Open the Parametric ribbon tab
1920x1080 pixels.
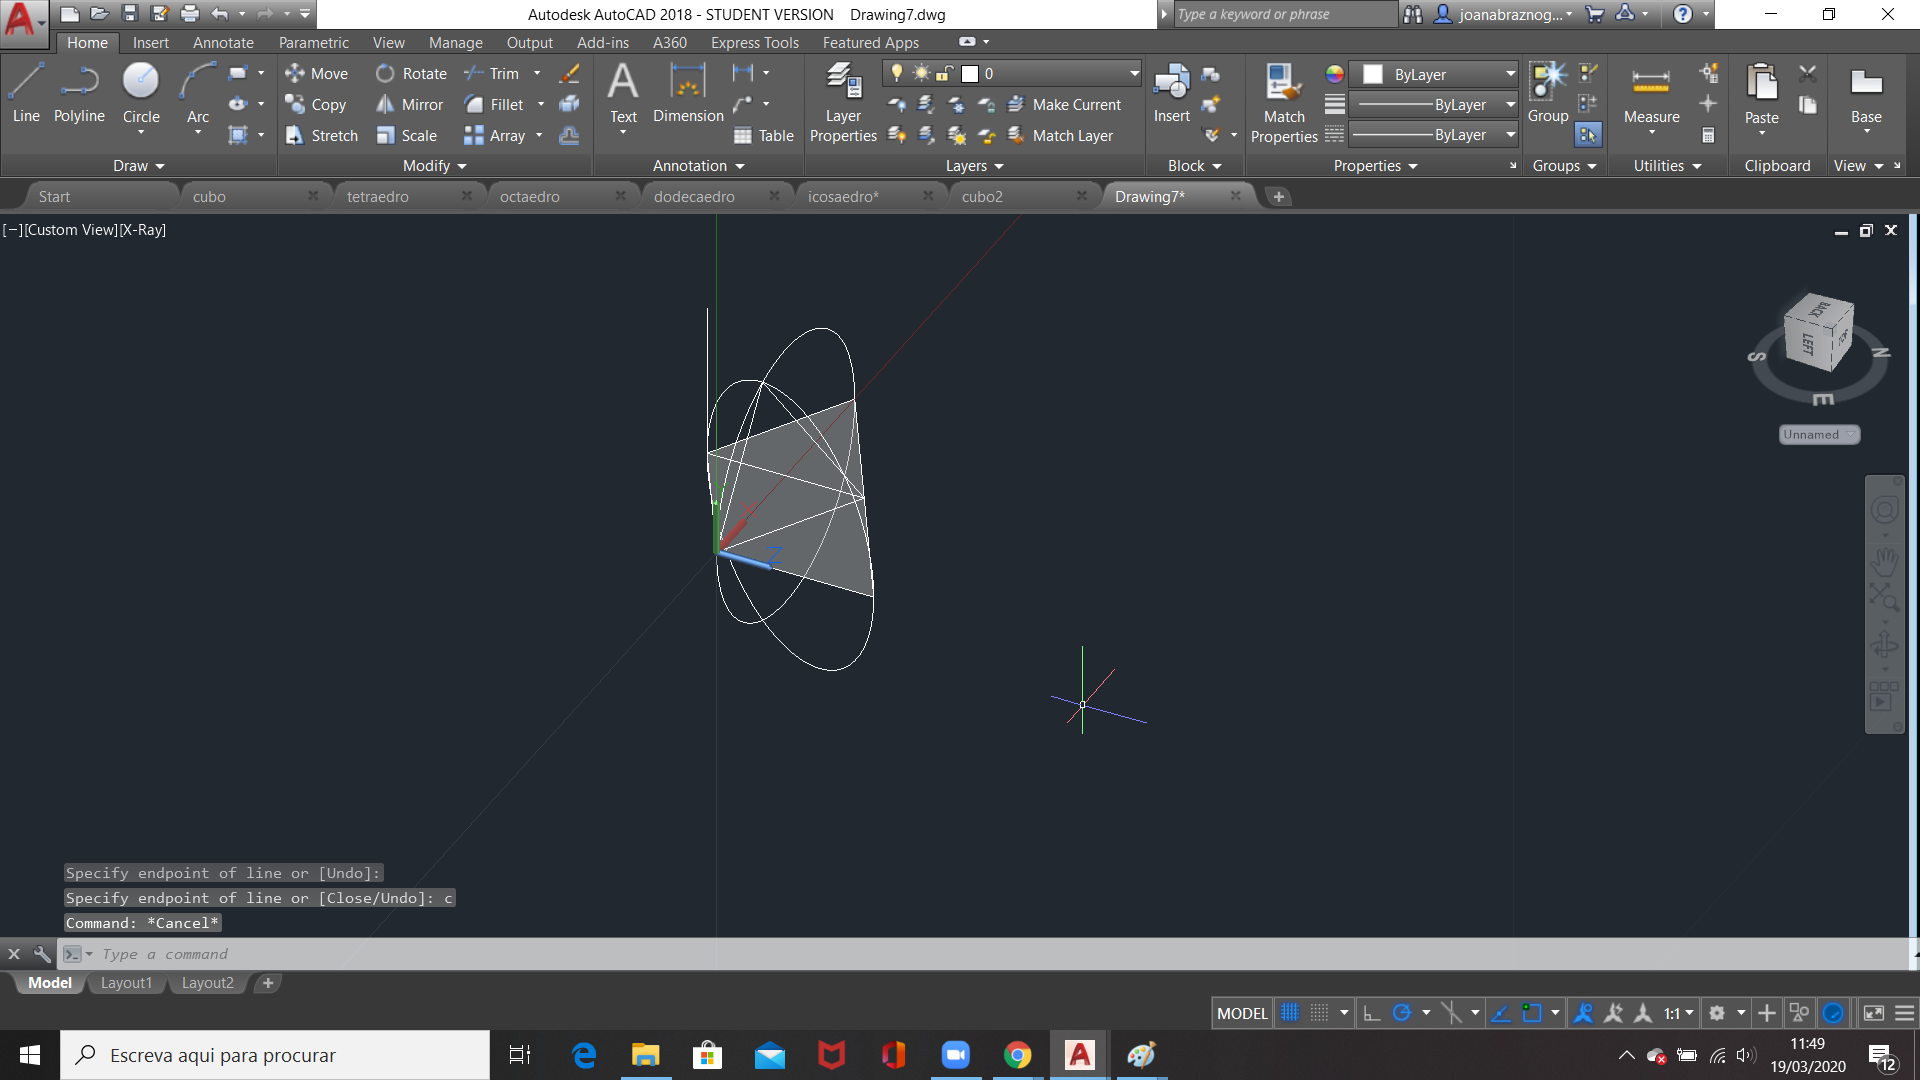[x=314, y=42]
